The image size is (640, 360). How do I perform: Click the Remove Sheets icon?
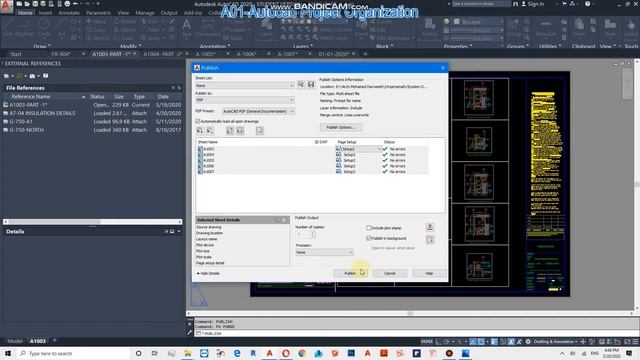pos(210,131)
